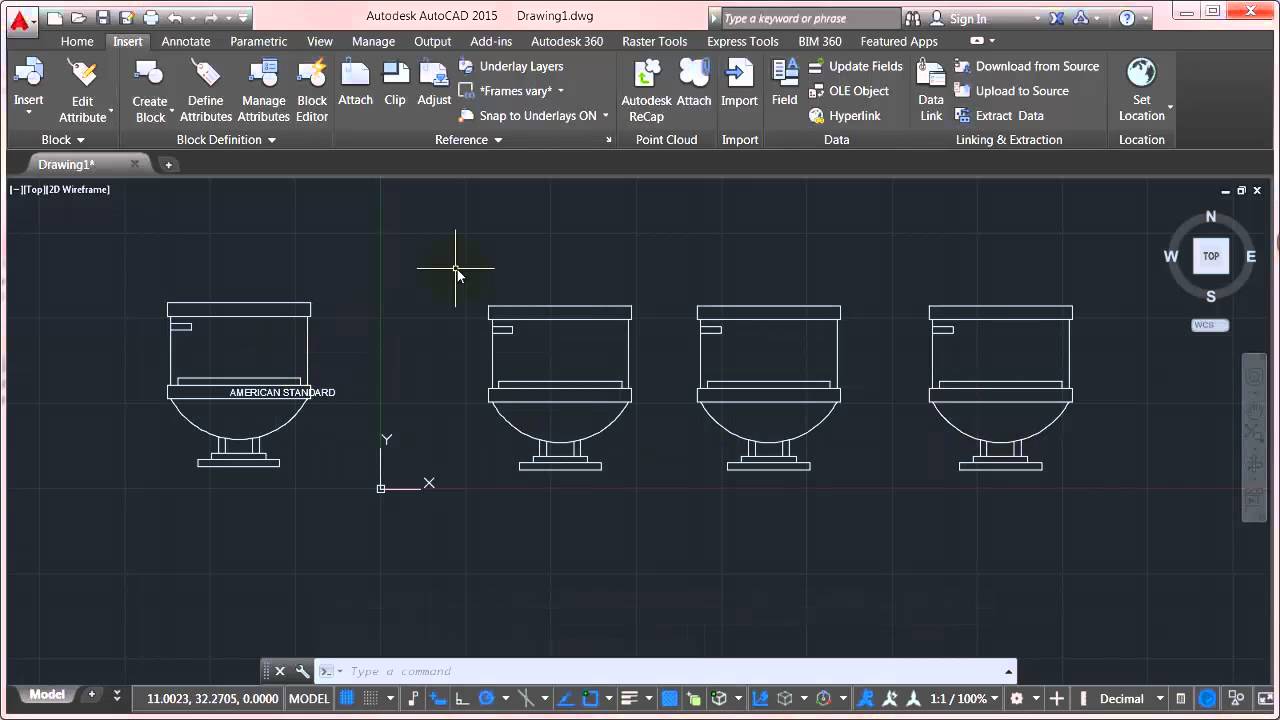Click the Undo arrow icon

coord(176,18)
